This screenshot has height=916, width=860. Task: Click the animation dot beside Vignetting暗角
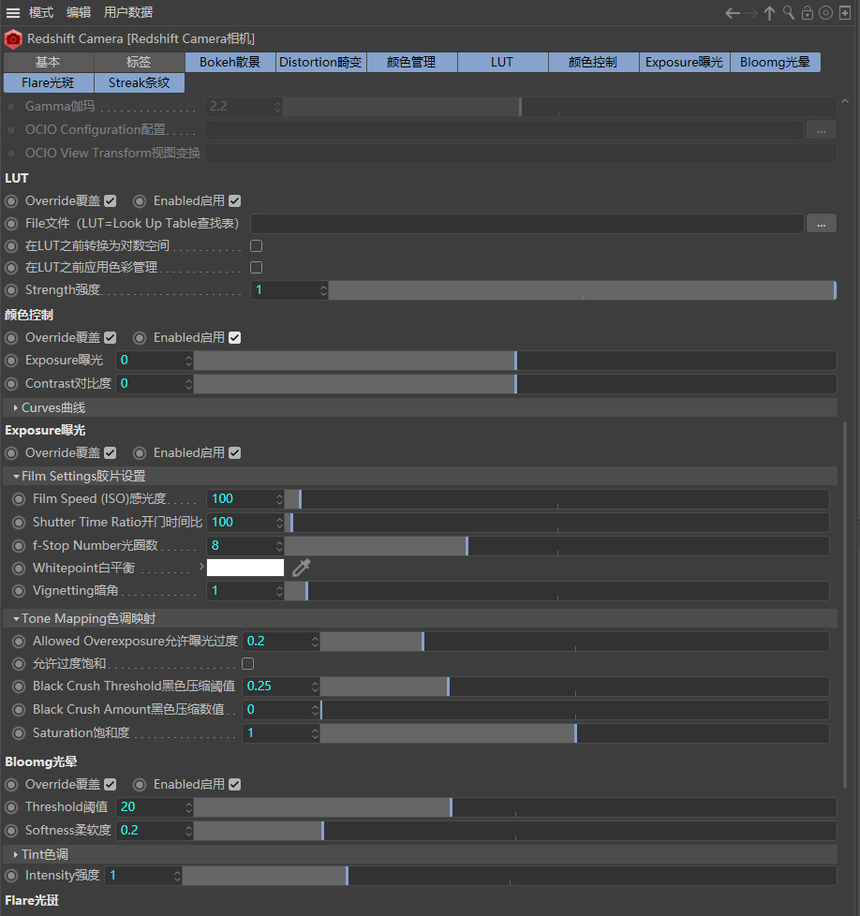(x=19, y=591)
